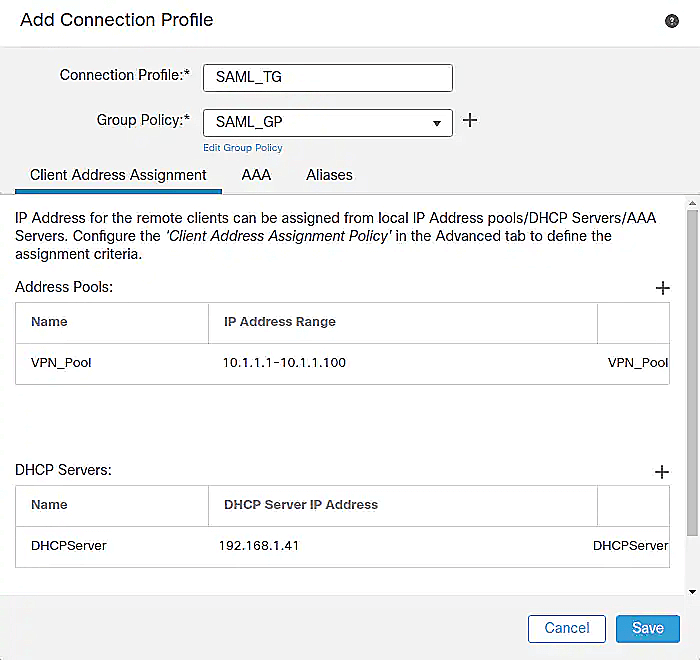Add an address pool with plus icon
This screenshot has width=700, height=660.
click(662, 288)
